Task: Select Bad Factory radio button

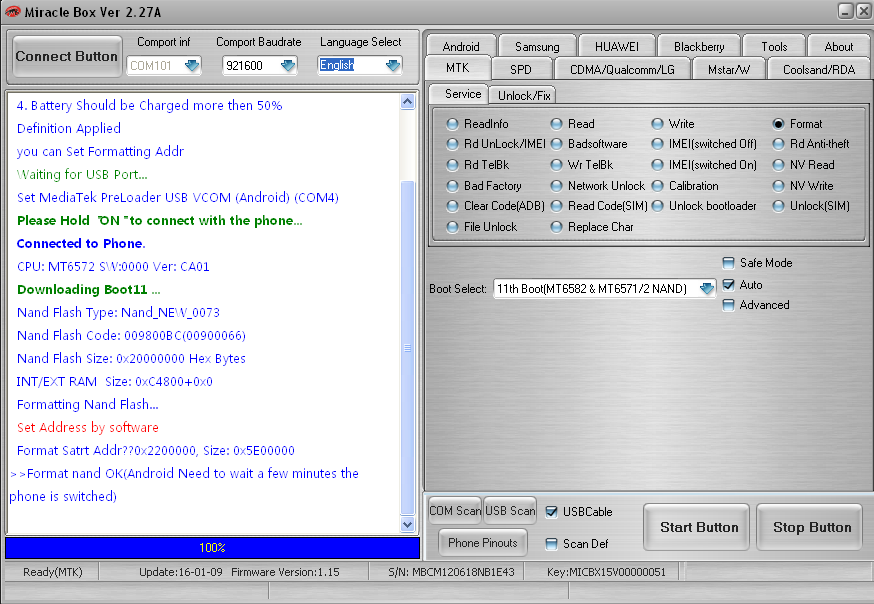Action: click(x=484, y=186)
